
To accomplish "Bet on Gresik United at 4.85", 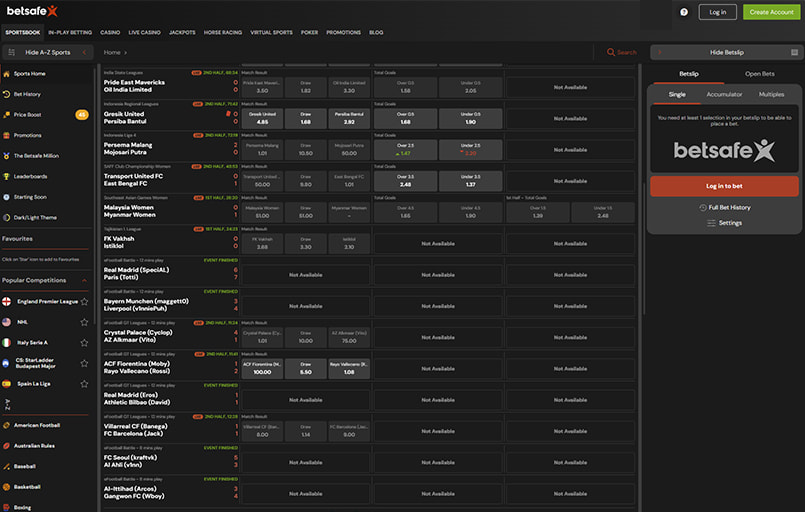I will [x=262, y=119].
